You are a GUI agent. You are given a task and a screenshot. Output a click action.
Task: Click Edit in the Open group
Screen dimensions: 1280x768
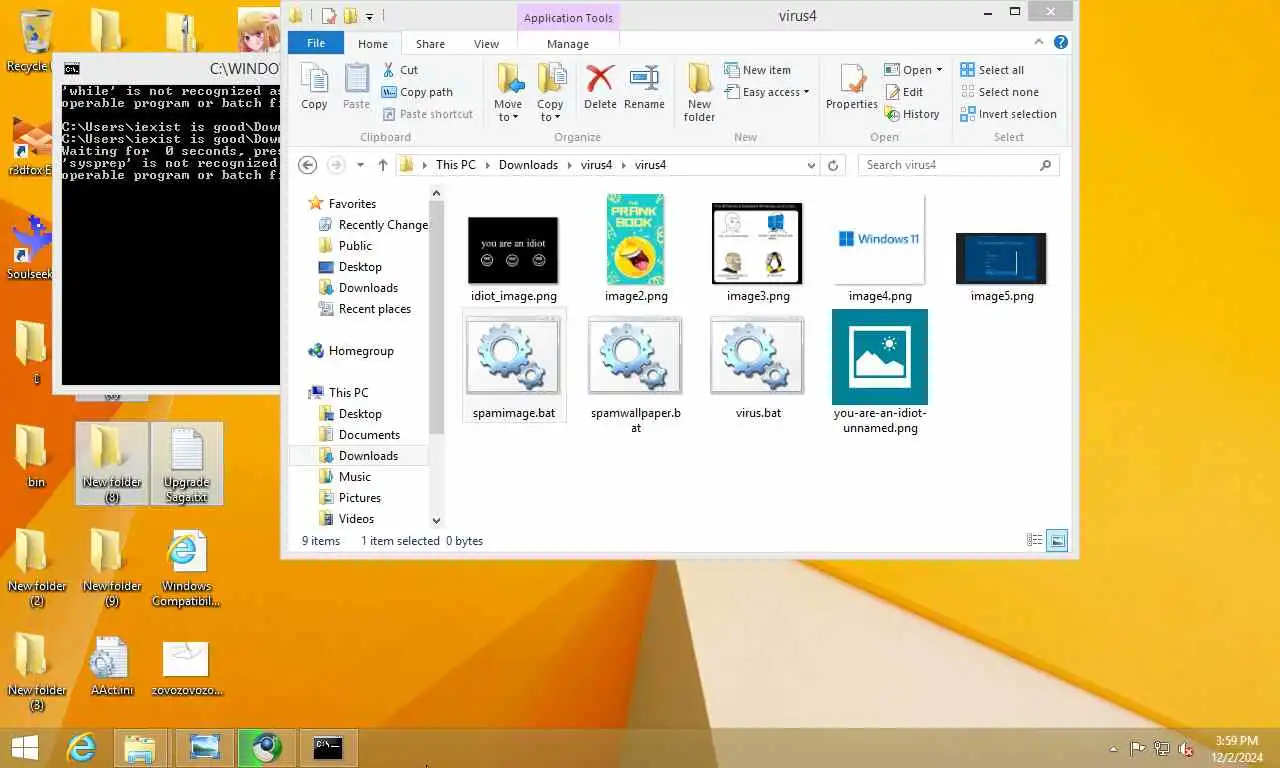[x=904, y=92]
